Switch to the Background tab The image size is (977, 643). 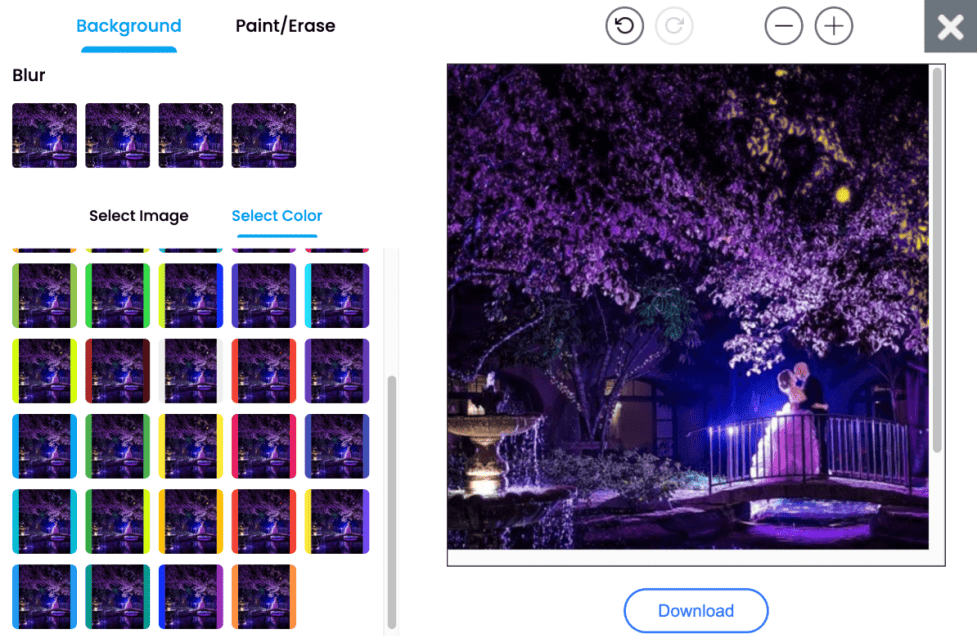(x=128, y=26)
